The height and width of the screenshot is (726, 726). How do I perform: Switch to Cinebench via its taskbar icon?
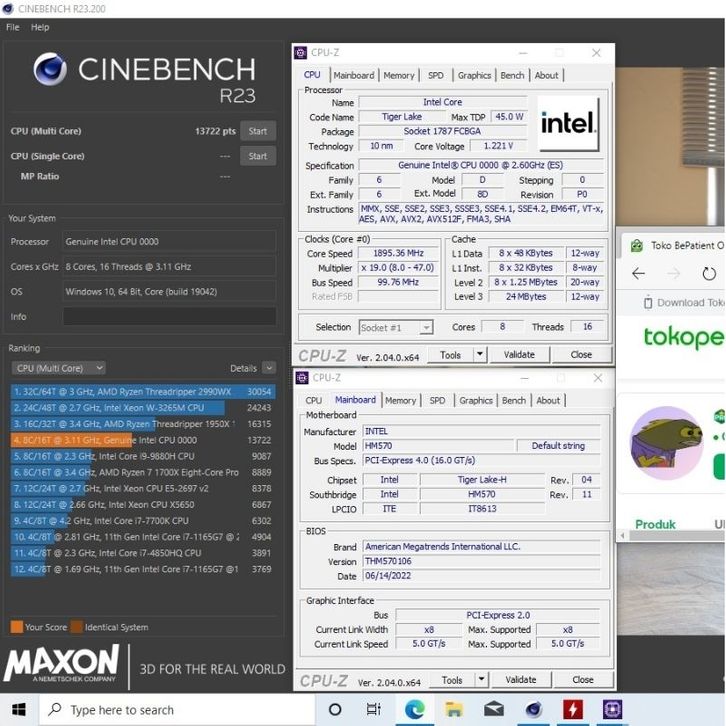pyautogui.click(x=533, y=709)
